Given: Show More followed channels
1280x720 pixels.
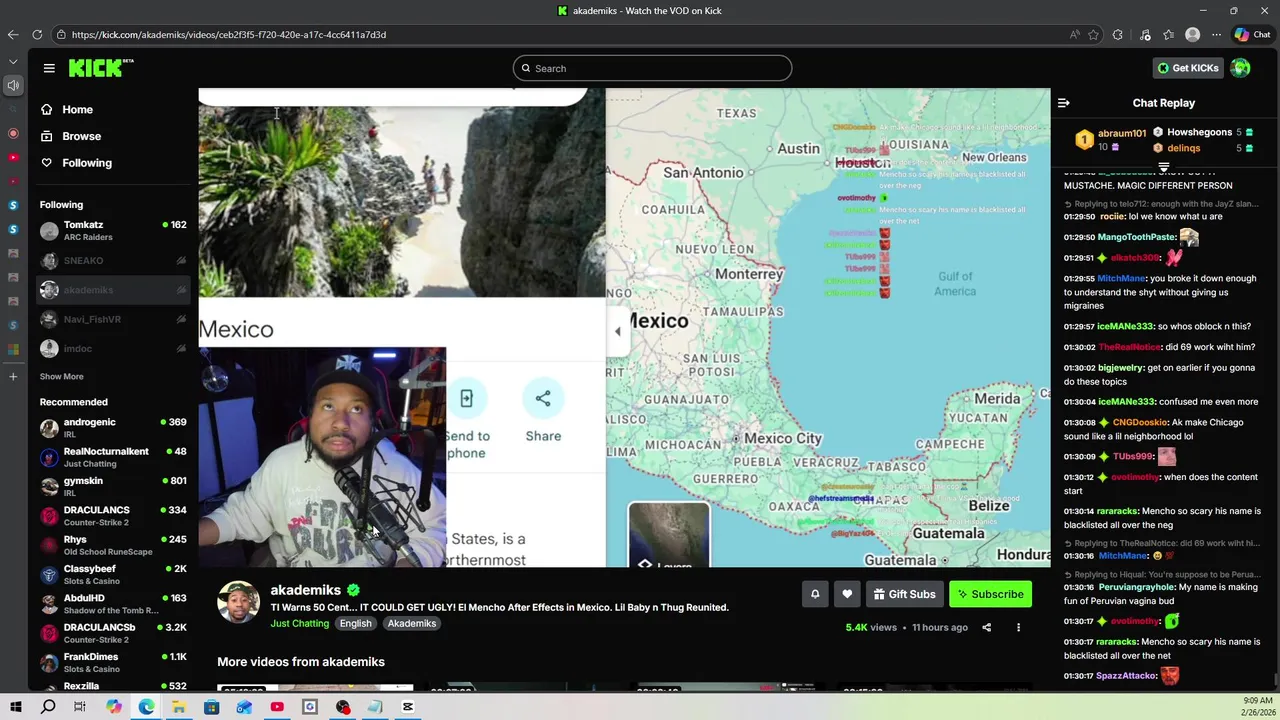Looking at the screenshot, I should point(61,377).
